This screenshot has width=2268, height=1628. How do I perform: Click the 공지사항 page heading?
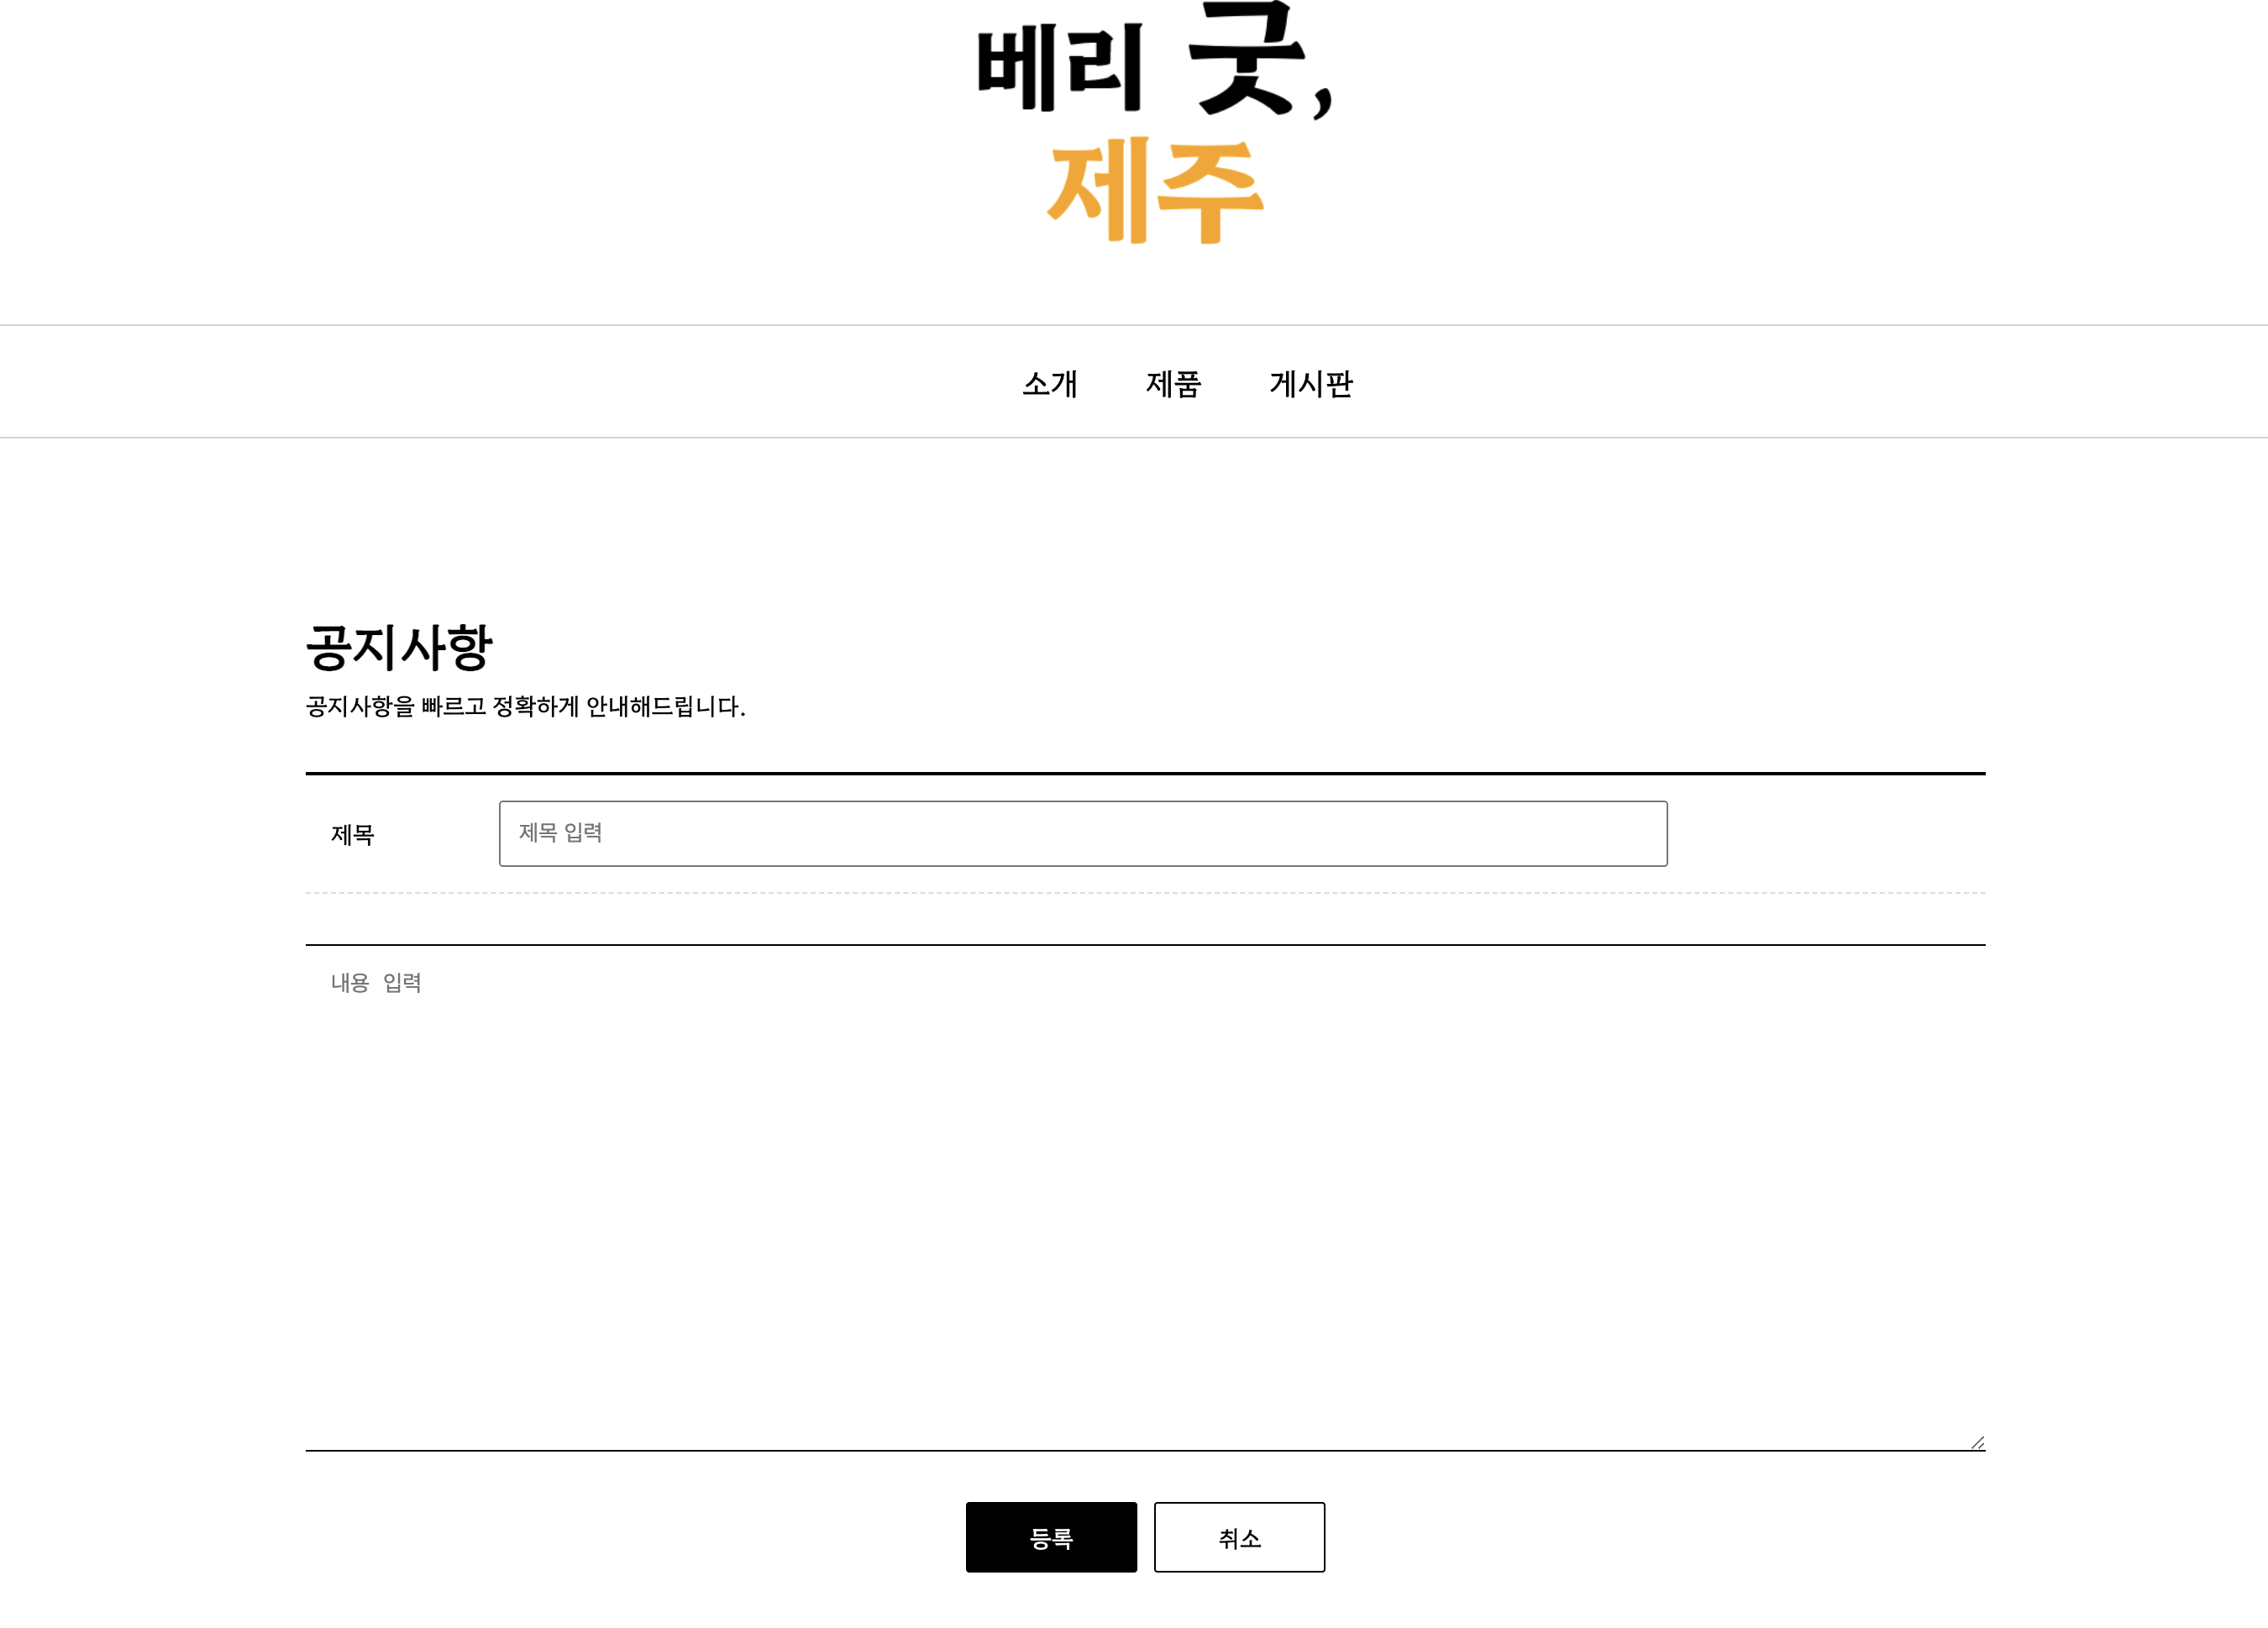tap(399, 647)
